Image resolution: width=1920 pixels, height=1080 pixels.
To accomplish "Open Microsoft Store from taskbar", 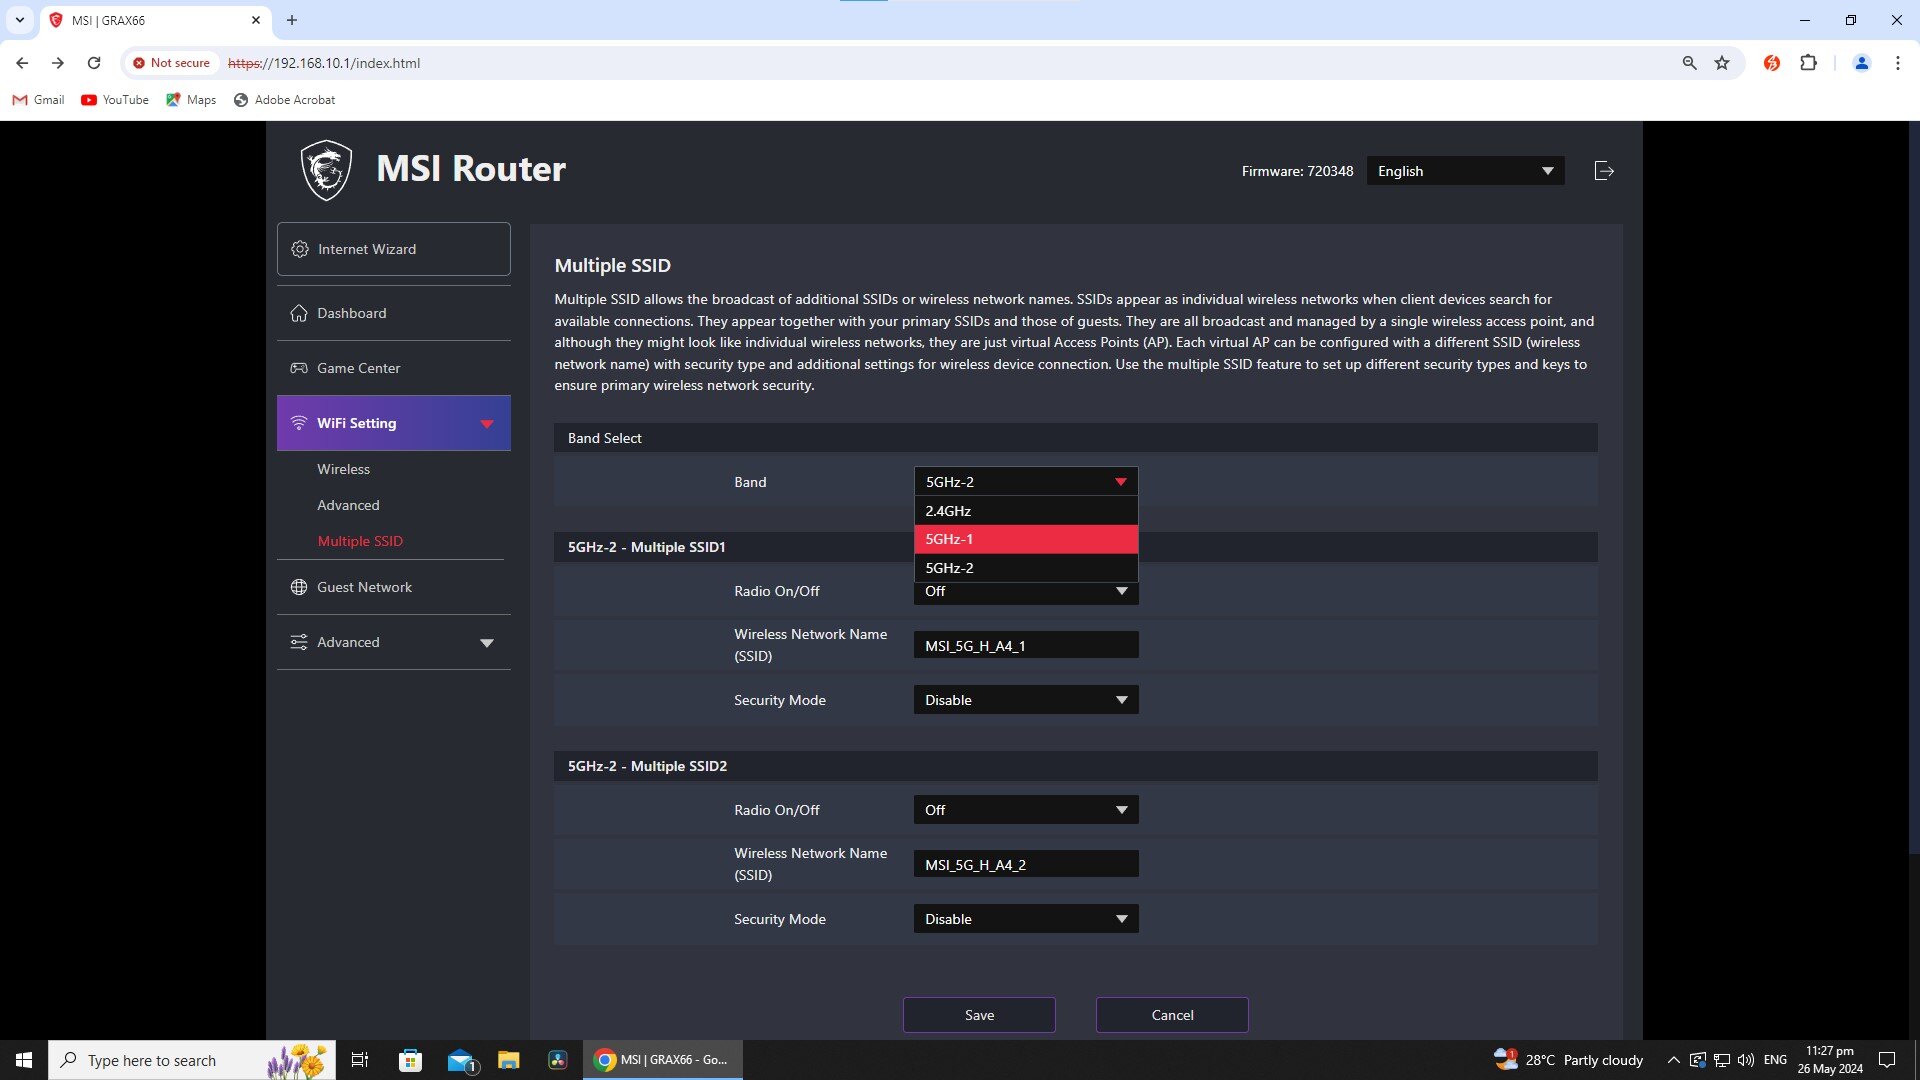I will (x=410, y=1060).
